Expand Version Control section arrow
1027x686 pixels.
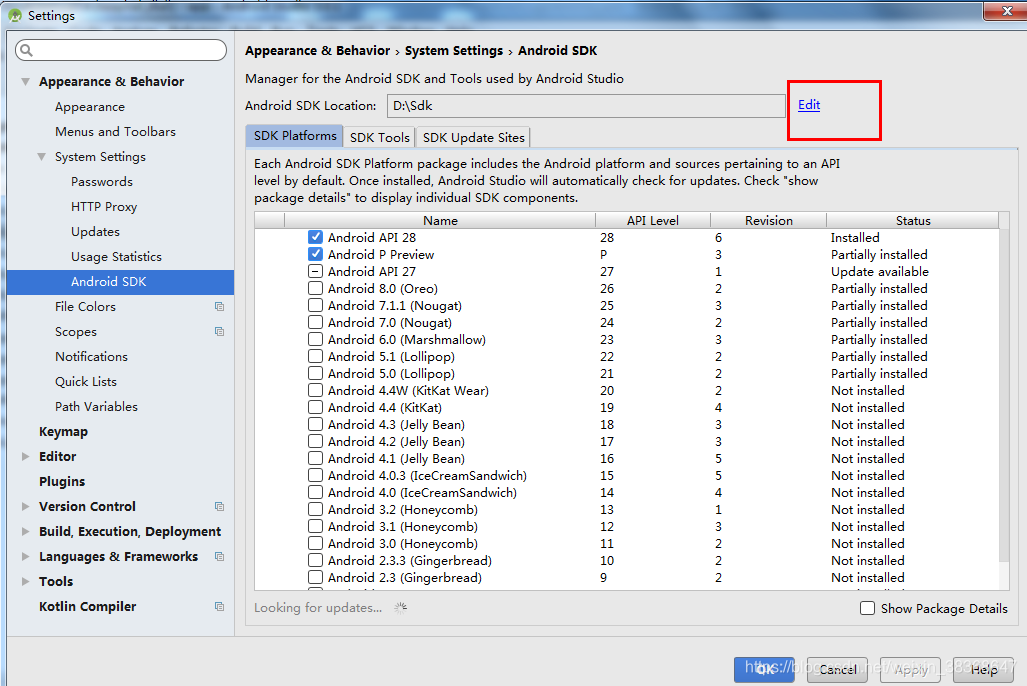(26, 506)
